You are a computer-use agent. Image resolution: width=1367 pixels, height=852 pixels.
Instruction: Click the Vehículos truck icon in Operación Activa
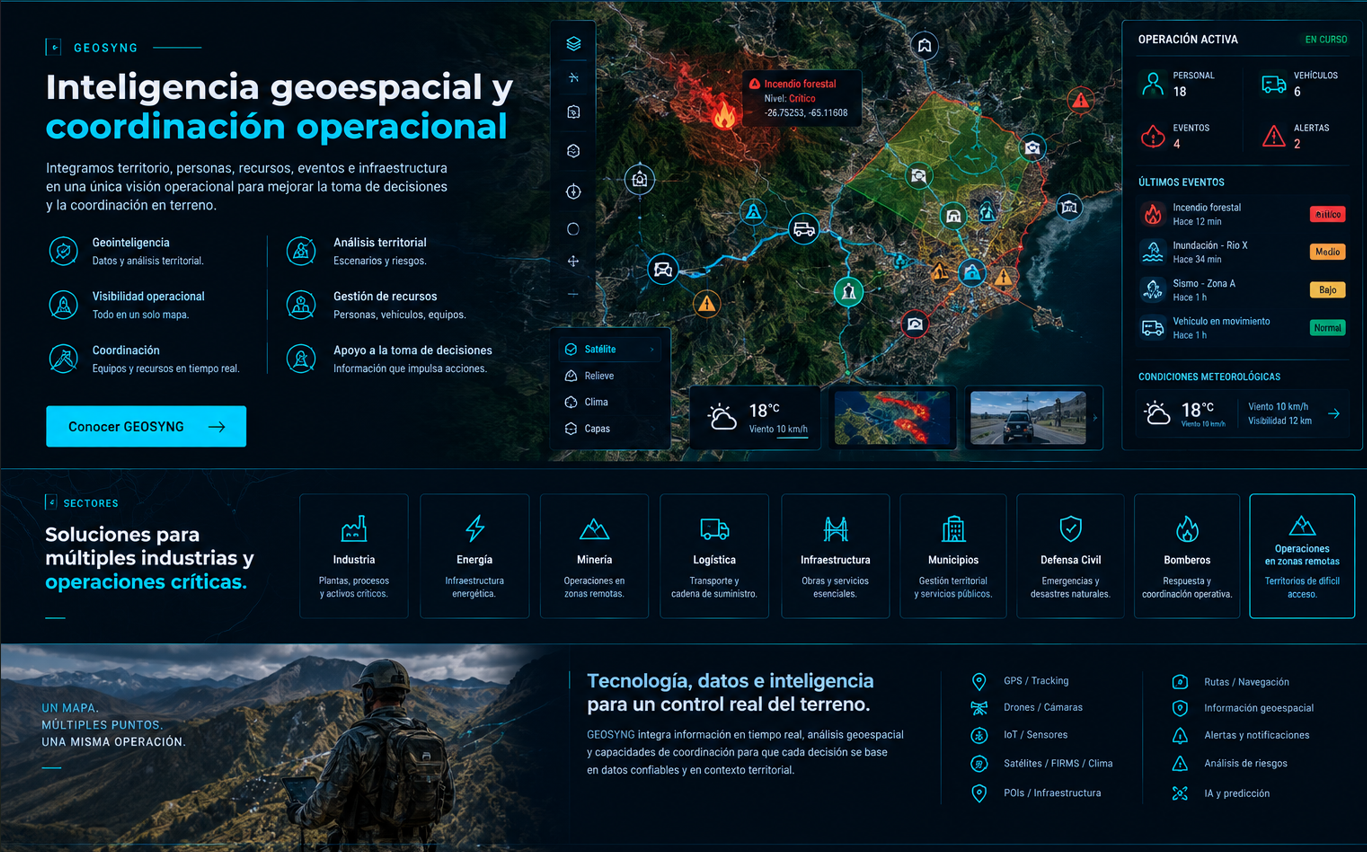click(x=1273, y=85)
